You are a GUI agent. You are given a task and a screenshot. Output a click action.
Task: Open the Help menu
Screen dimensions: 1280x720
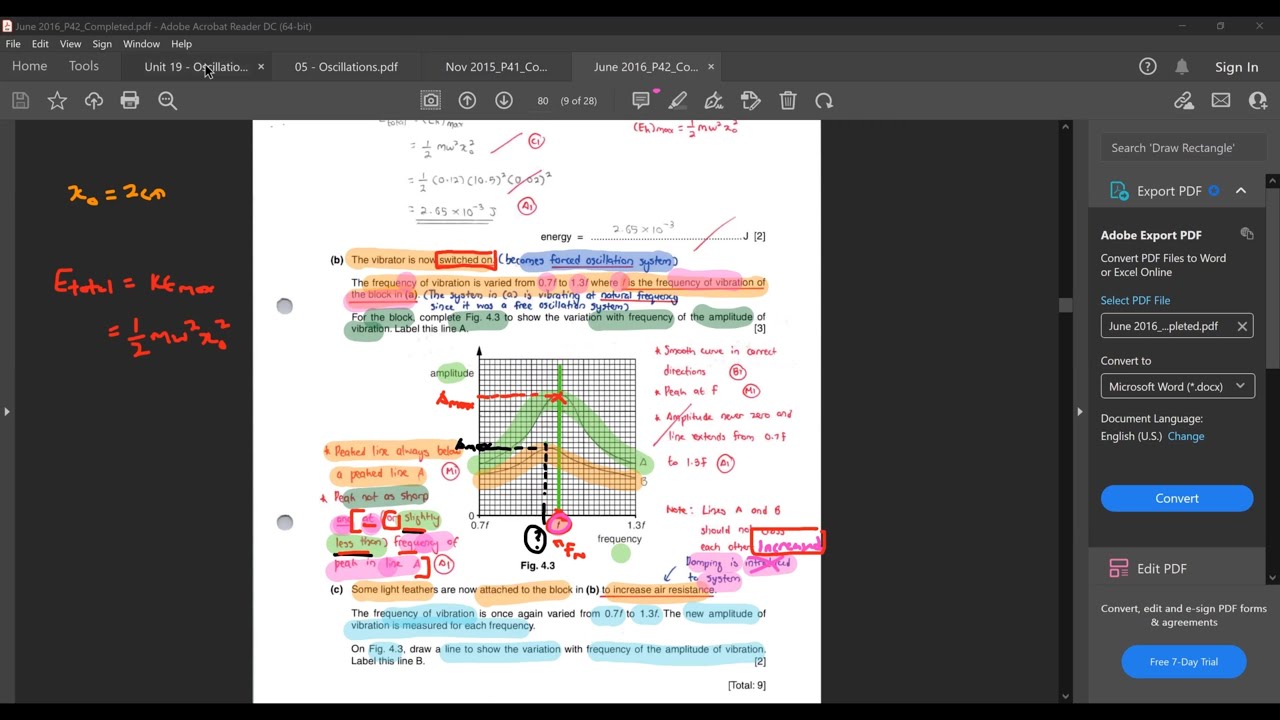[181, 44]
